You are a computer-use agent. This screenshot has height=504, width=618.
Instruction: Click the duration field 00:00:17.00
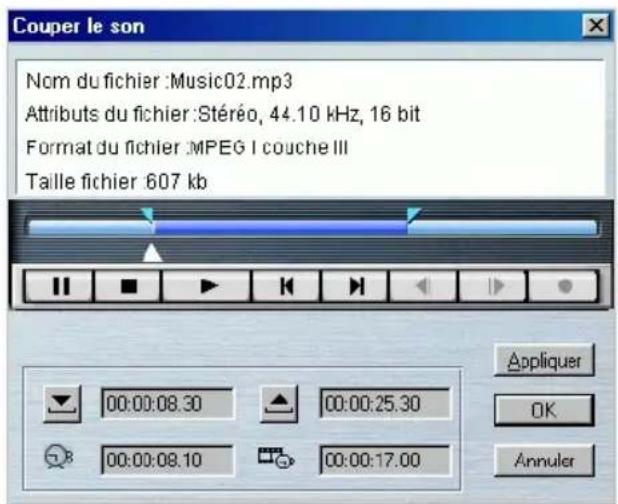tap(385, 460)
